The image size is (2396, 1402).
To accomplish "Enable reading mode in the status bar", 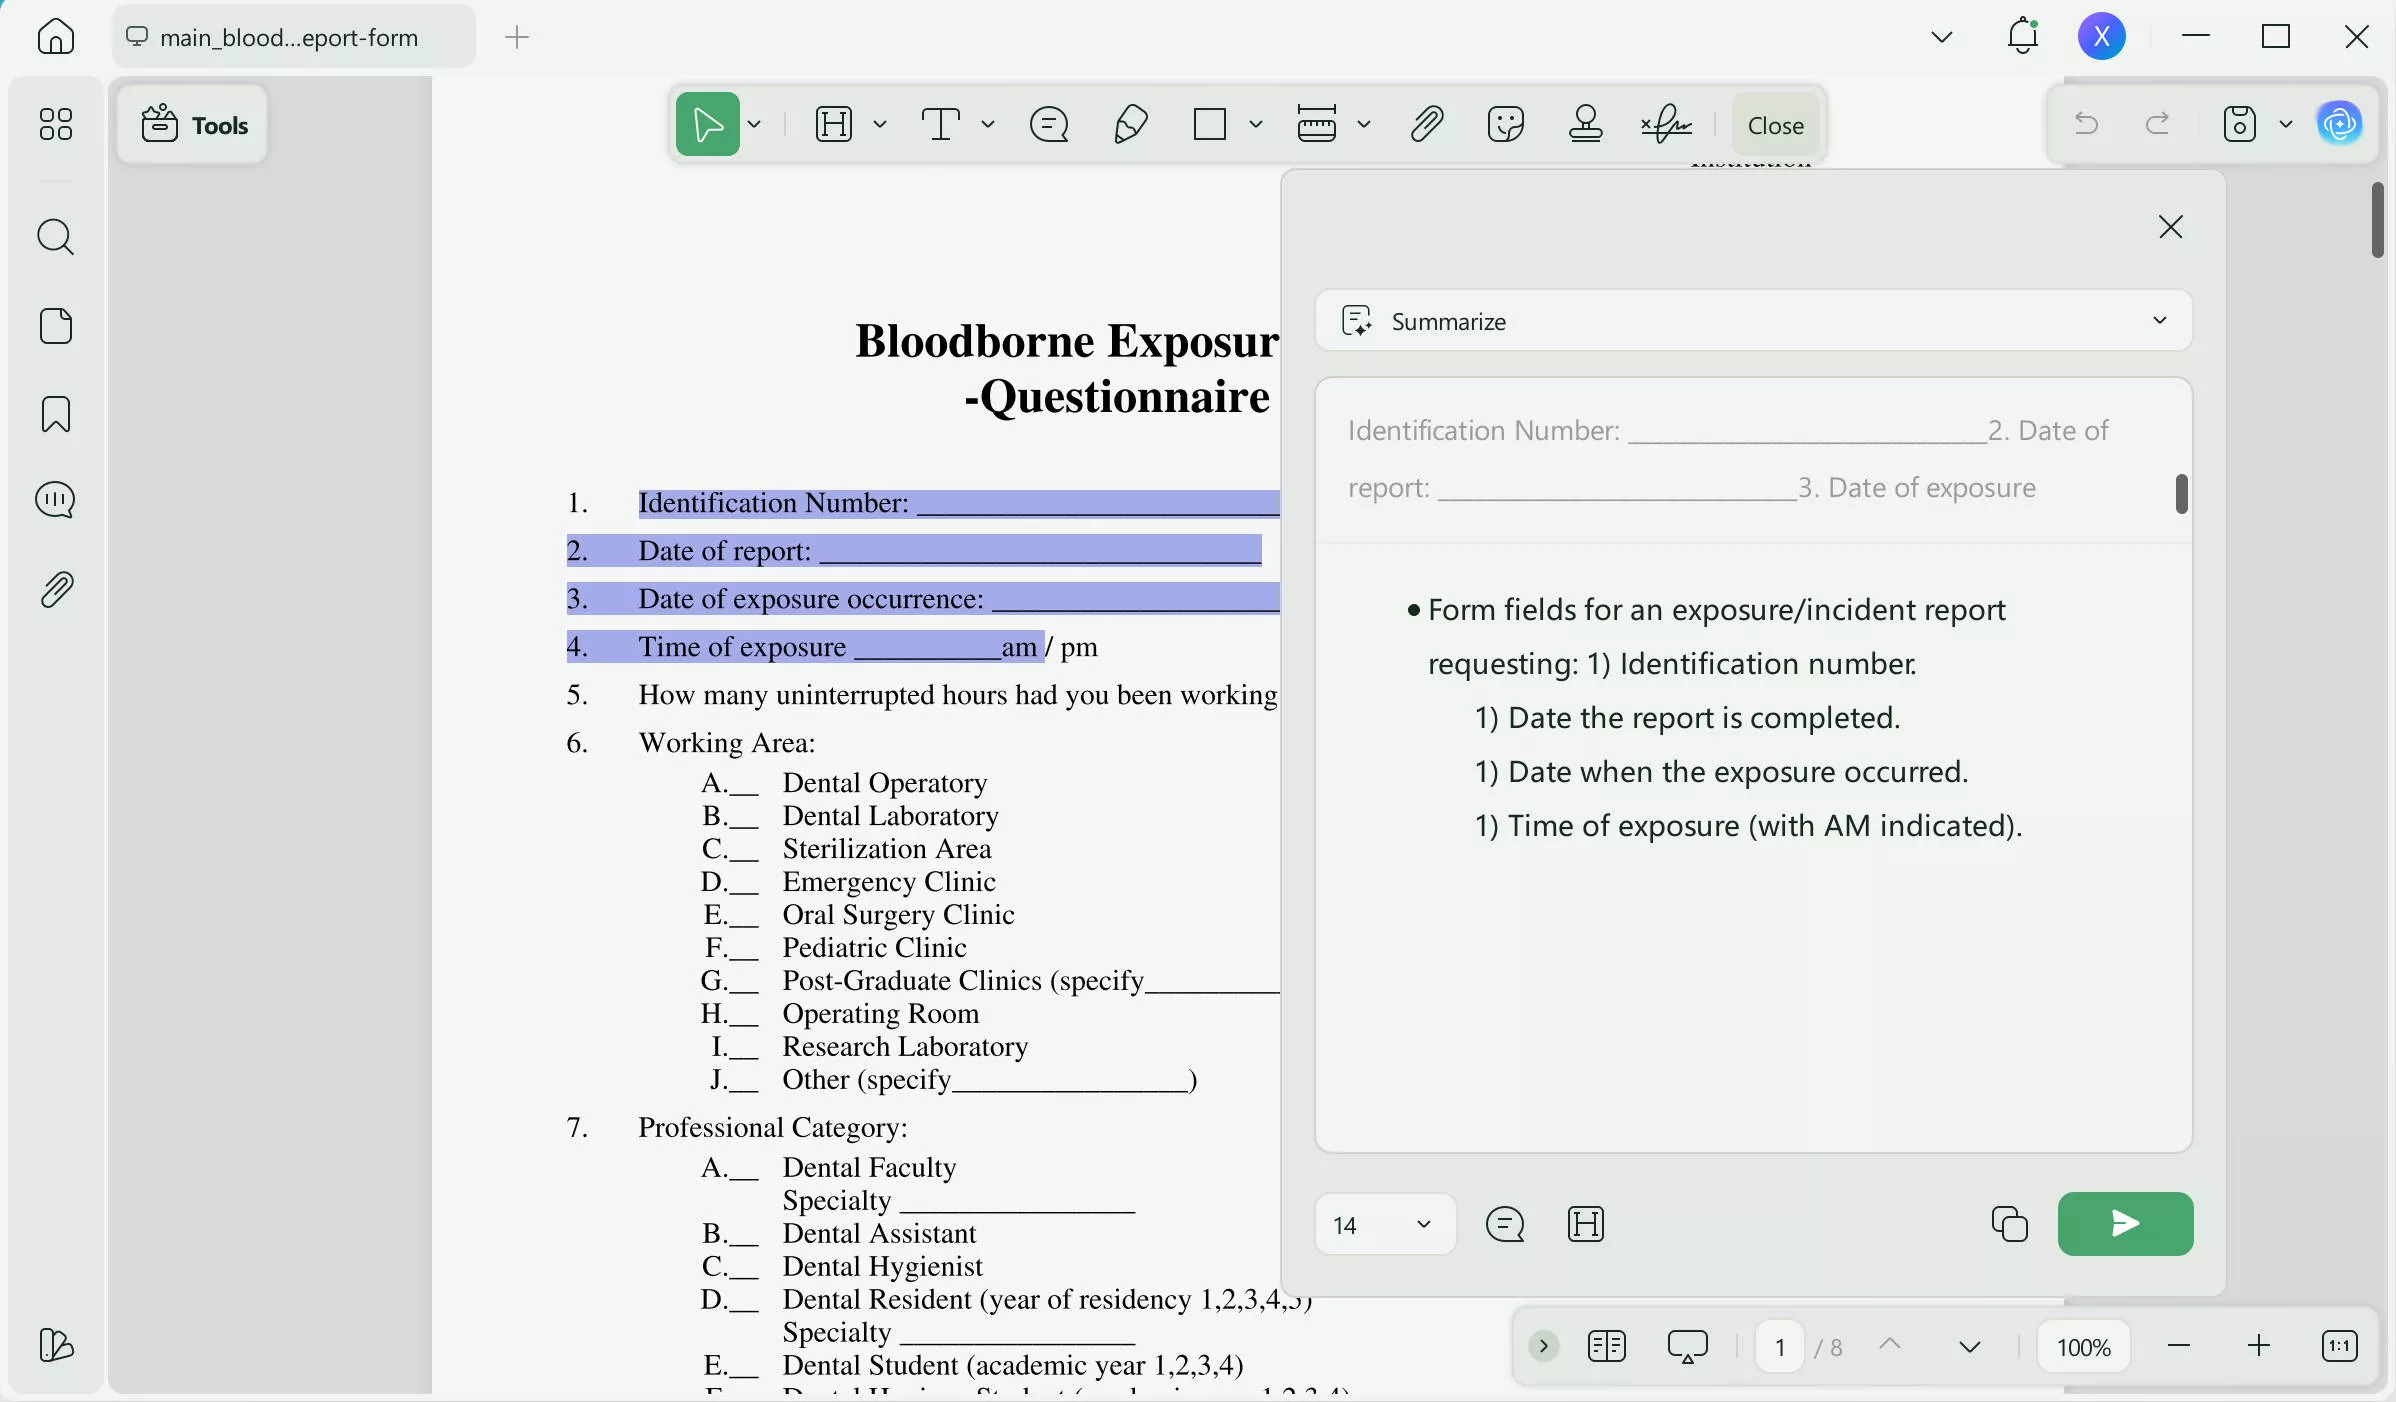I will coord(1687,1347).
